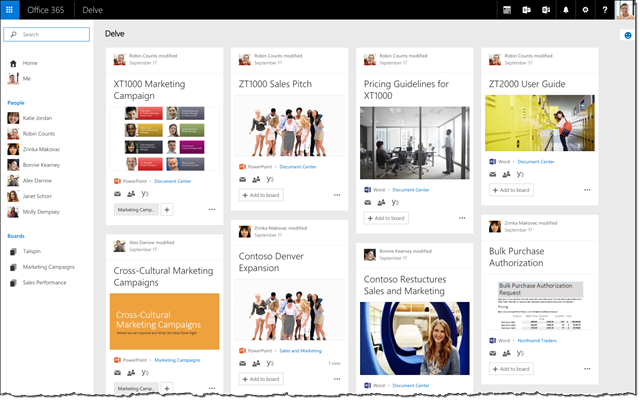The image size is (640, 400).
Task: Open Pricing Guidelines for XT1000 thumbnail
Action: 415,143
